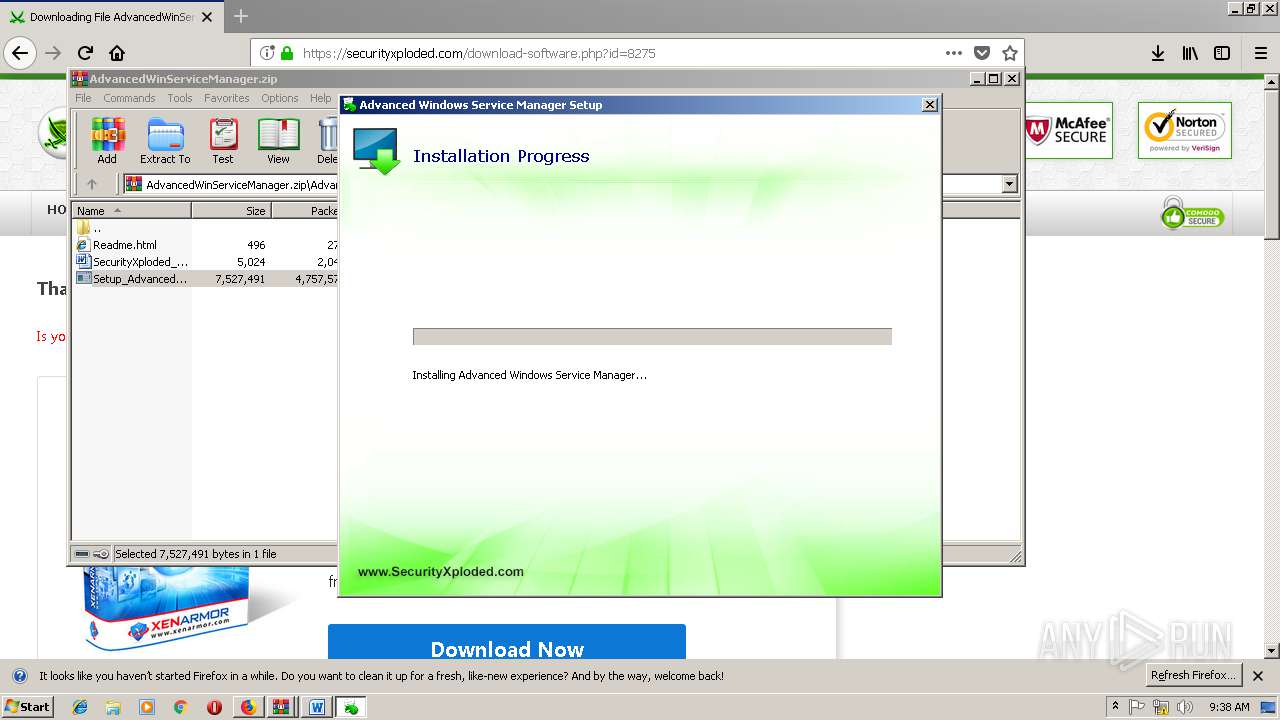The height and width of the screenshot is (720, 1280).
Task: Dismiss the Firefox refresh notification bar
Action: (x=1258, y=676)
